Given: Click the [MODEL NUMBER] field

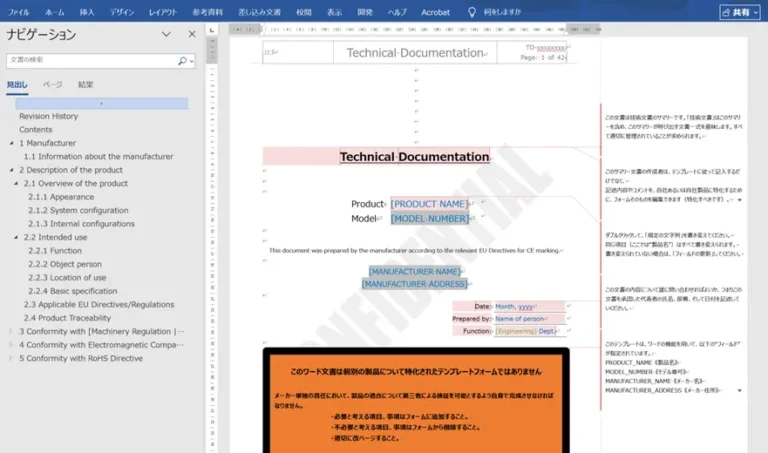Looking at the screenshot, I should [430, 218].
